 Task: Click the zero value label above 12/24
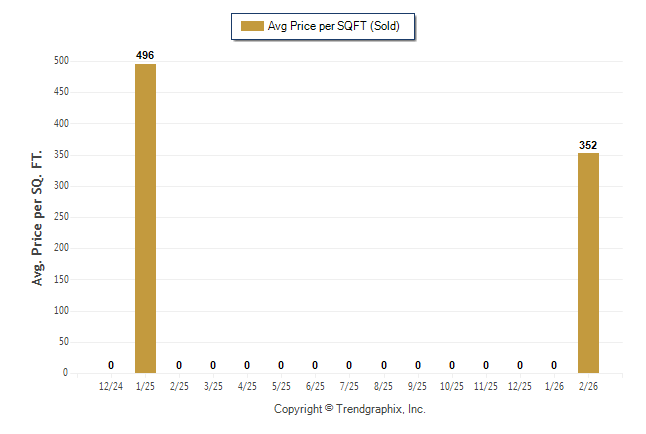[x=111, y=365]
